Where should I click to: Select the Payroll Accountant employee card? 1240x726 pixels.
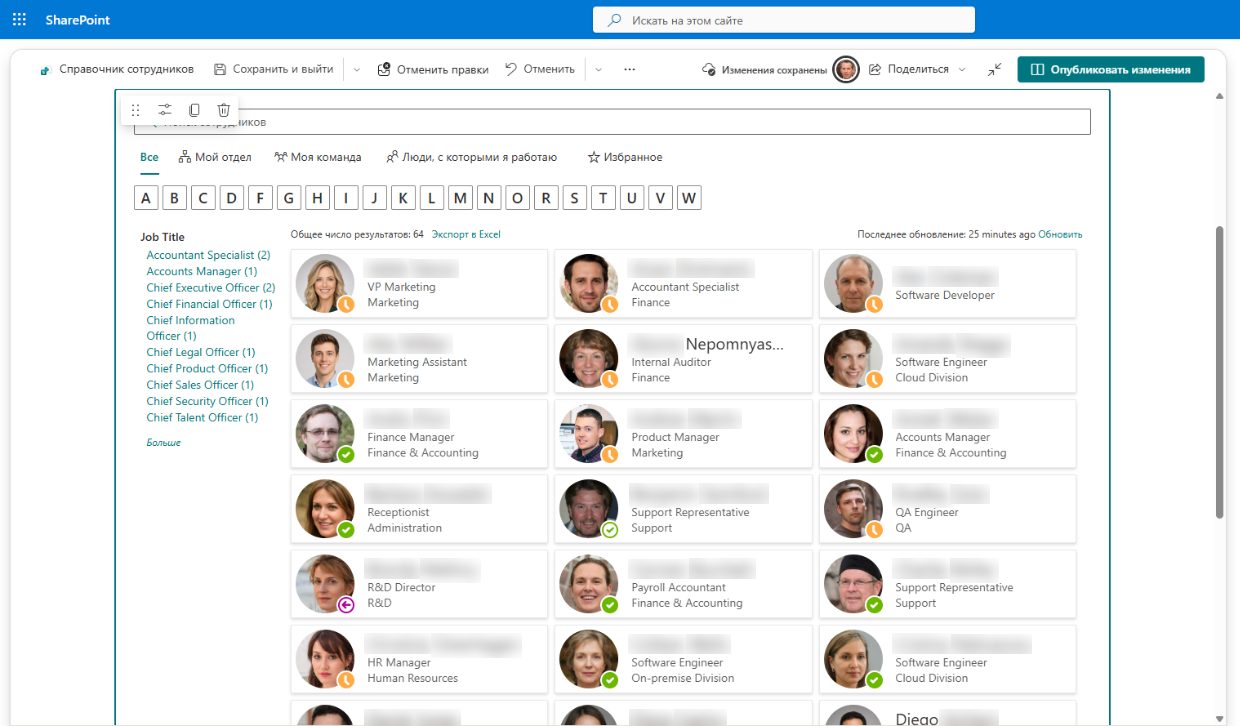tap(683, 584)
